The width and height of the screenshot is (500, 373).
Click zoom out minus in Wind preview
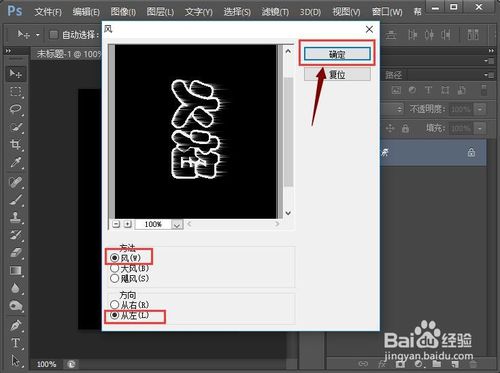116,224
